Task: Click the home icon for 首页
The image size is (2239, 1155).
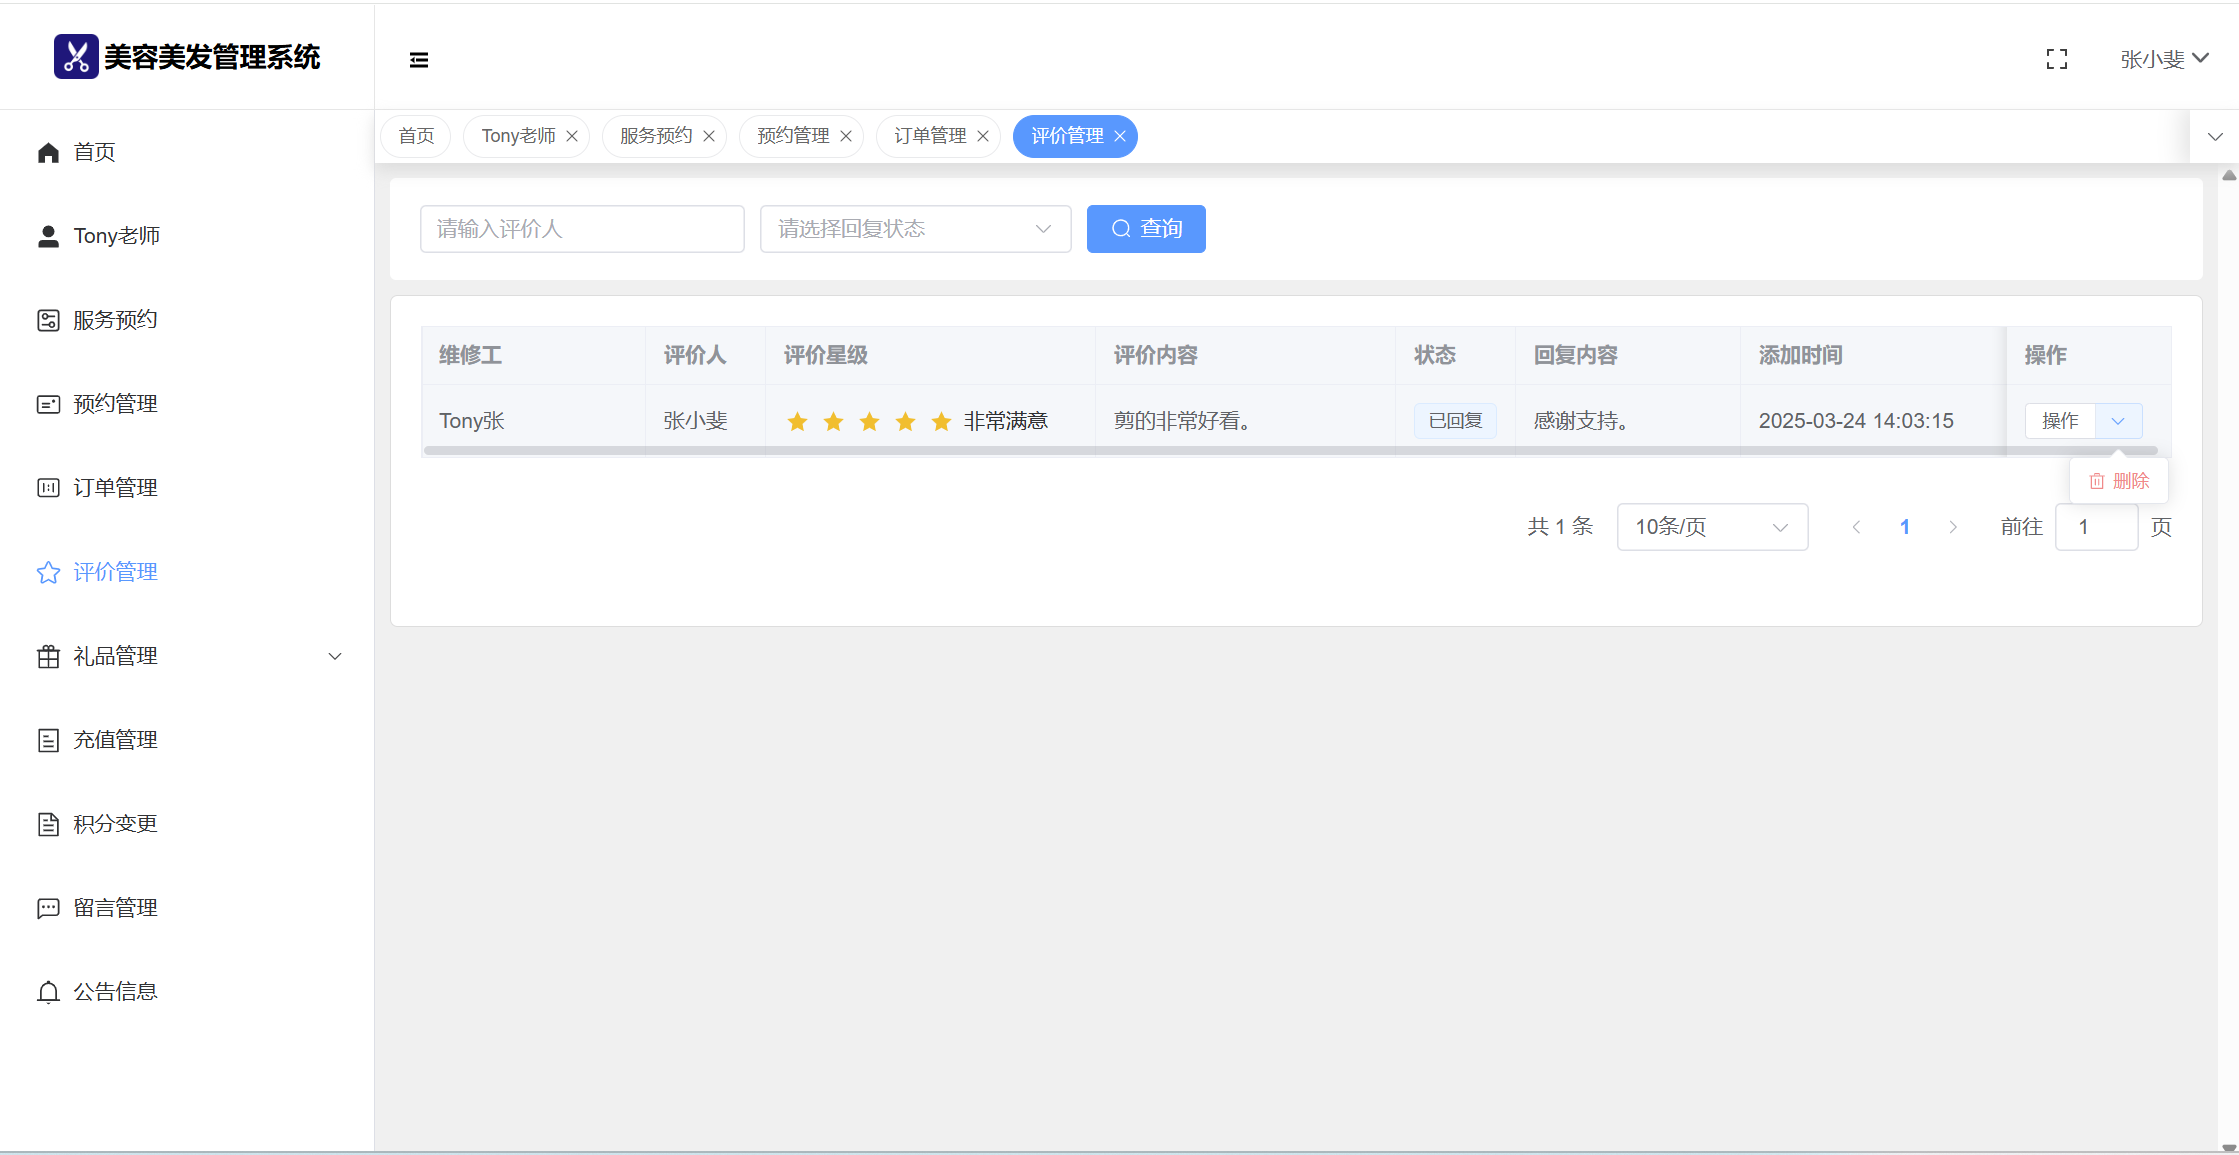Action: 48,152
